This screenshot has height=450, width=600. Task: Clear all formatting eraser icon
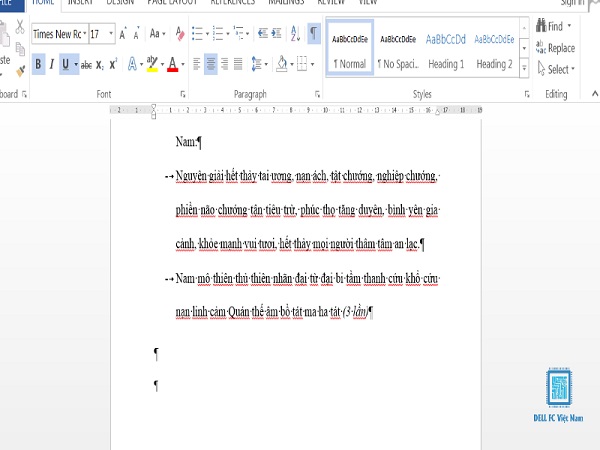pos(180,34)
